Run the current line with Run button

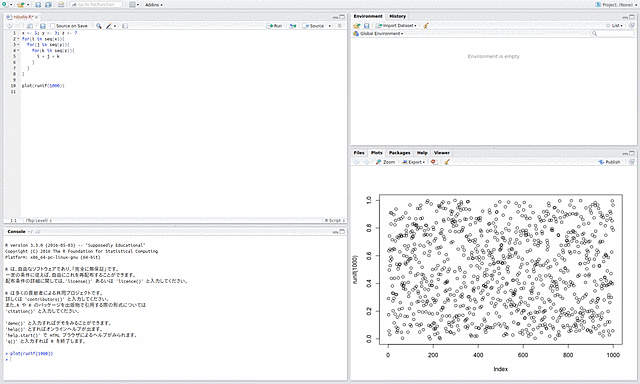pyautogui.click(x=275, y=26)
